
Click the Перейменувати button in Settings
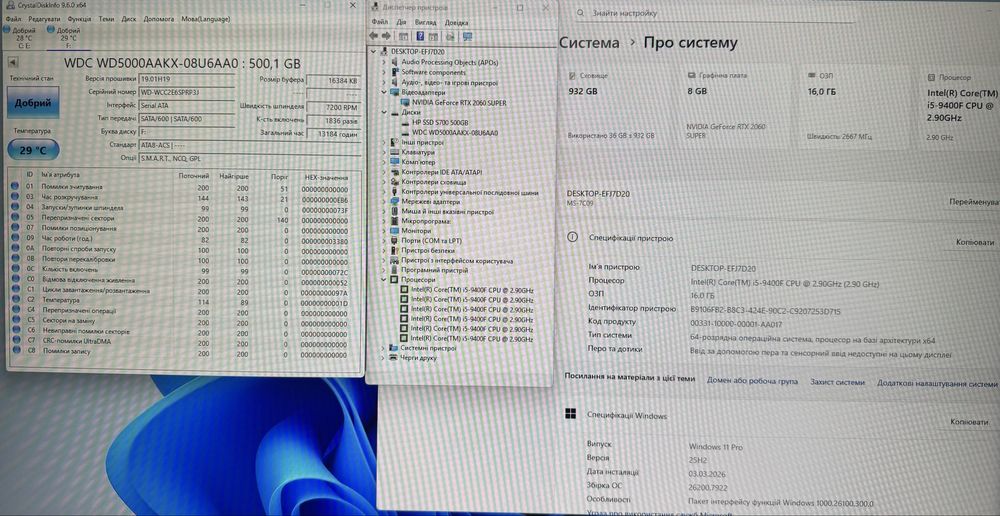coord(973,202)
